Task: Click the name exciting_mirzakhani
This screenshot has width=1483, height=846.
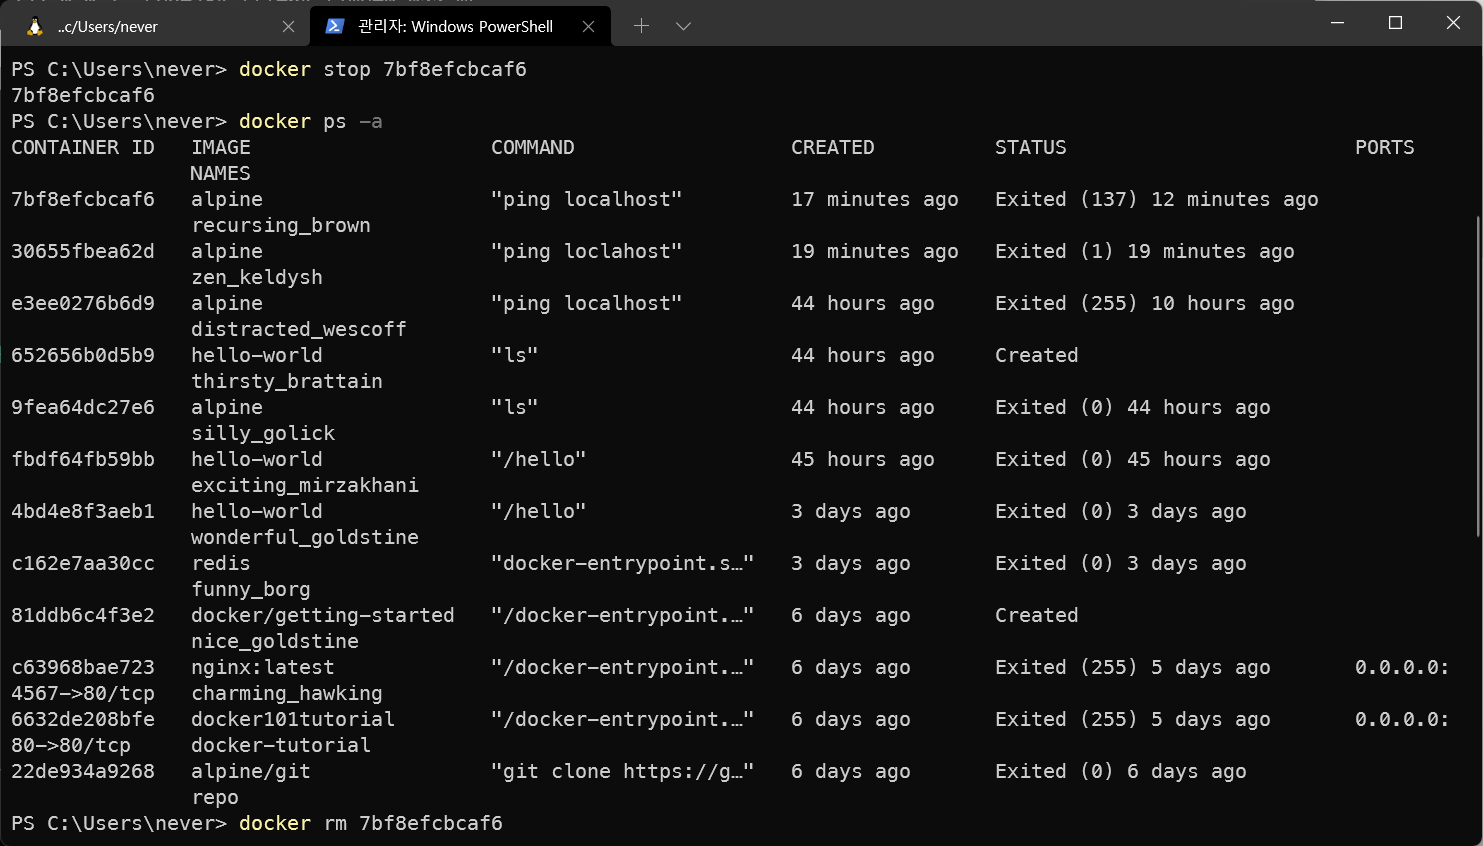Action: tap(305, 485)
